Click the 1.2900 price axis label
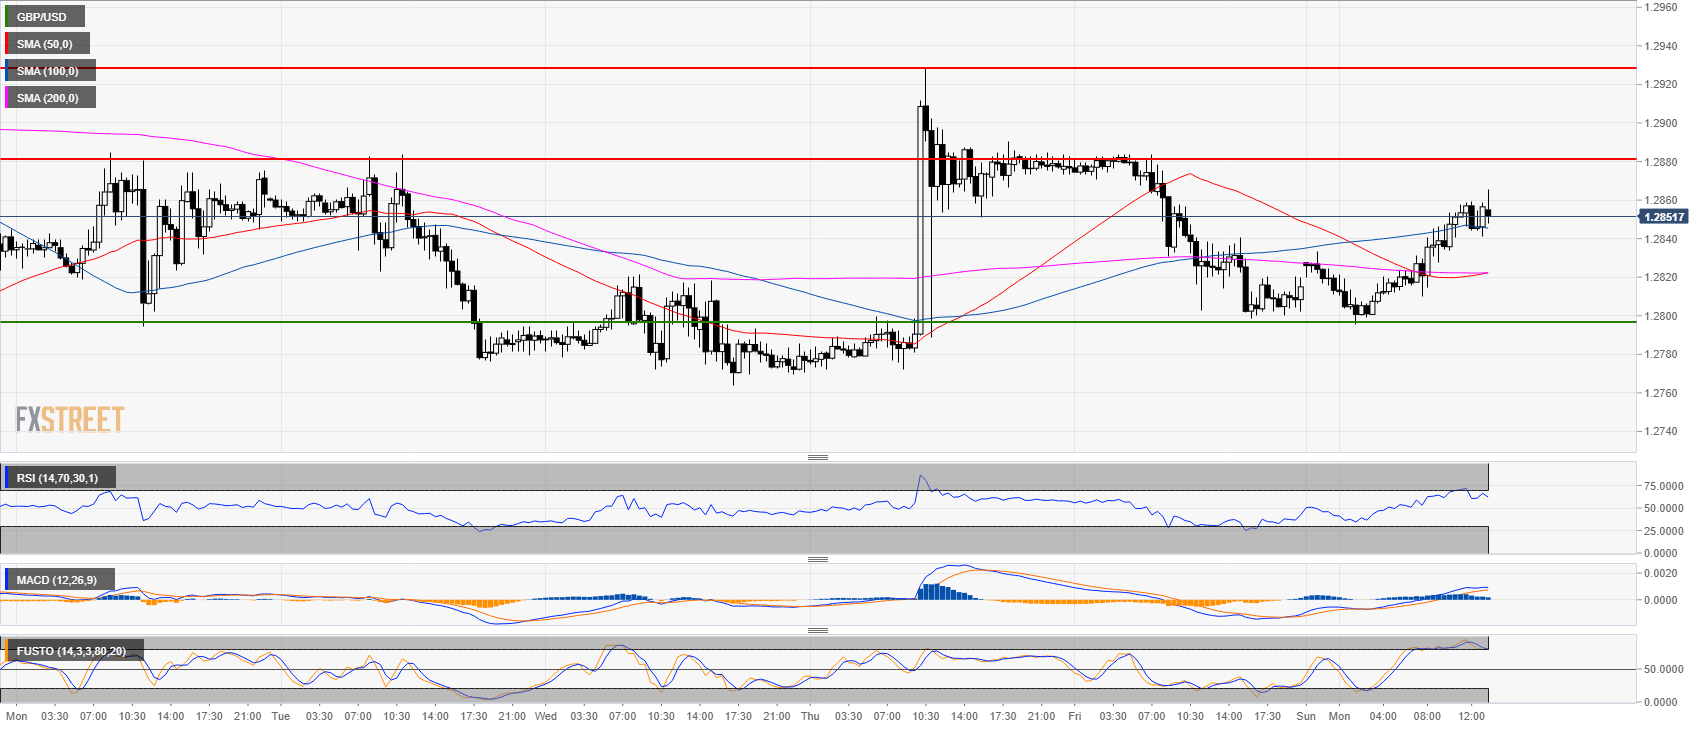 coord(1661,123)
